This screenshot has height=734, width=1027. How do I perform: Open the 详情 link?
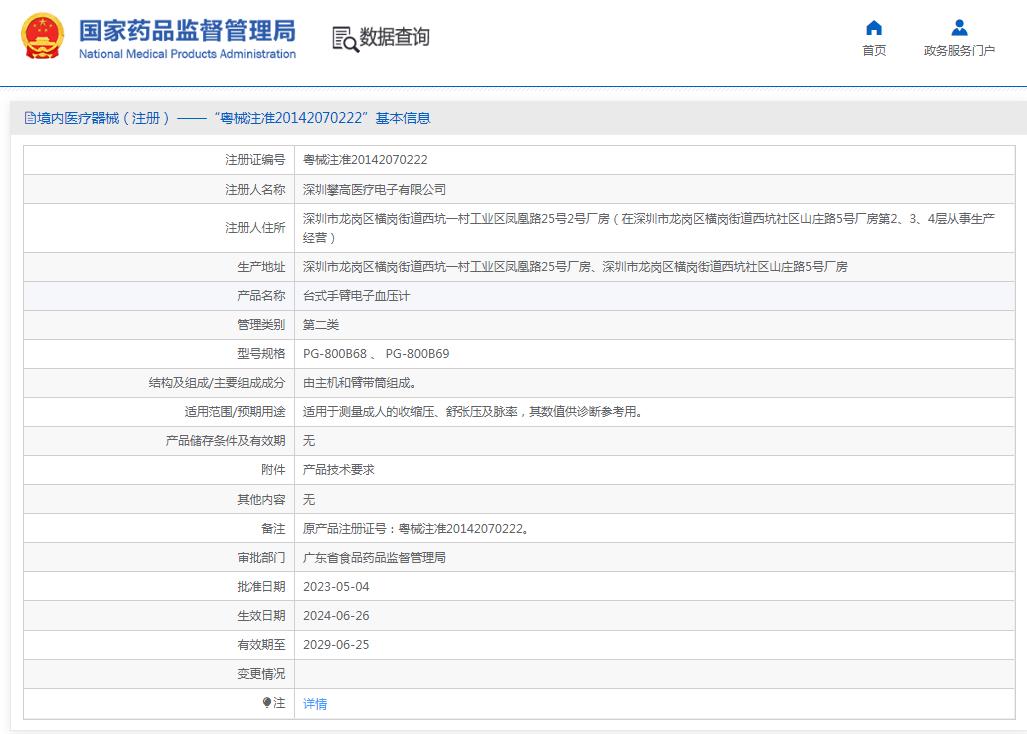315,703
